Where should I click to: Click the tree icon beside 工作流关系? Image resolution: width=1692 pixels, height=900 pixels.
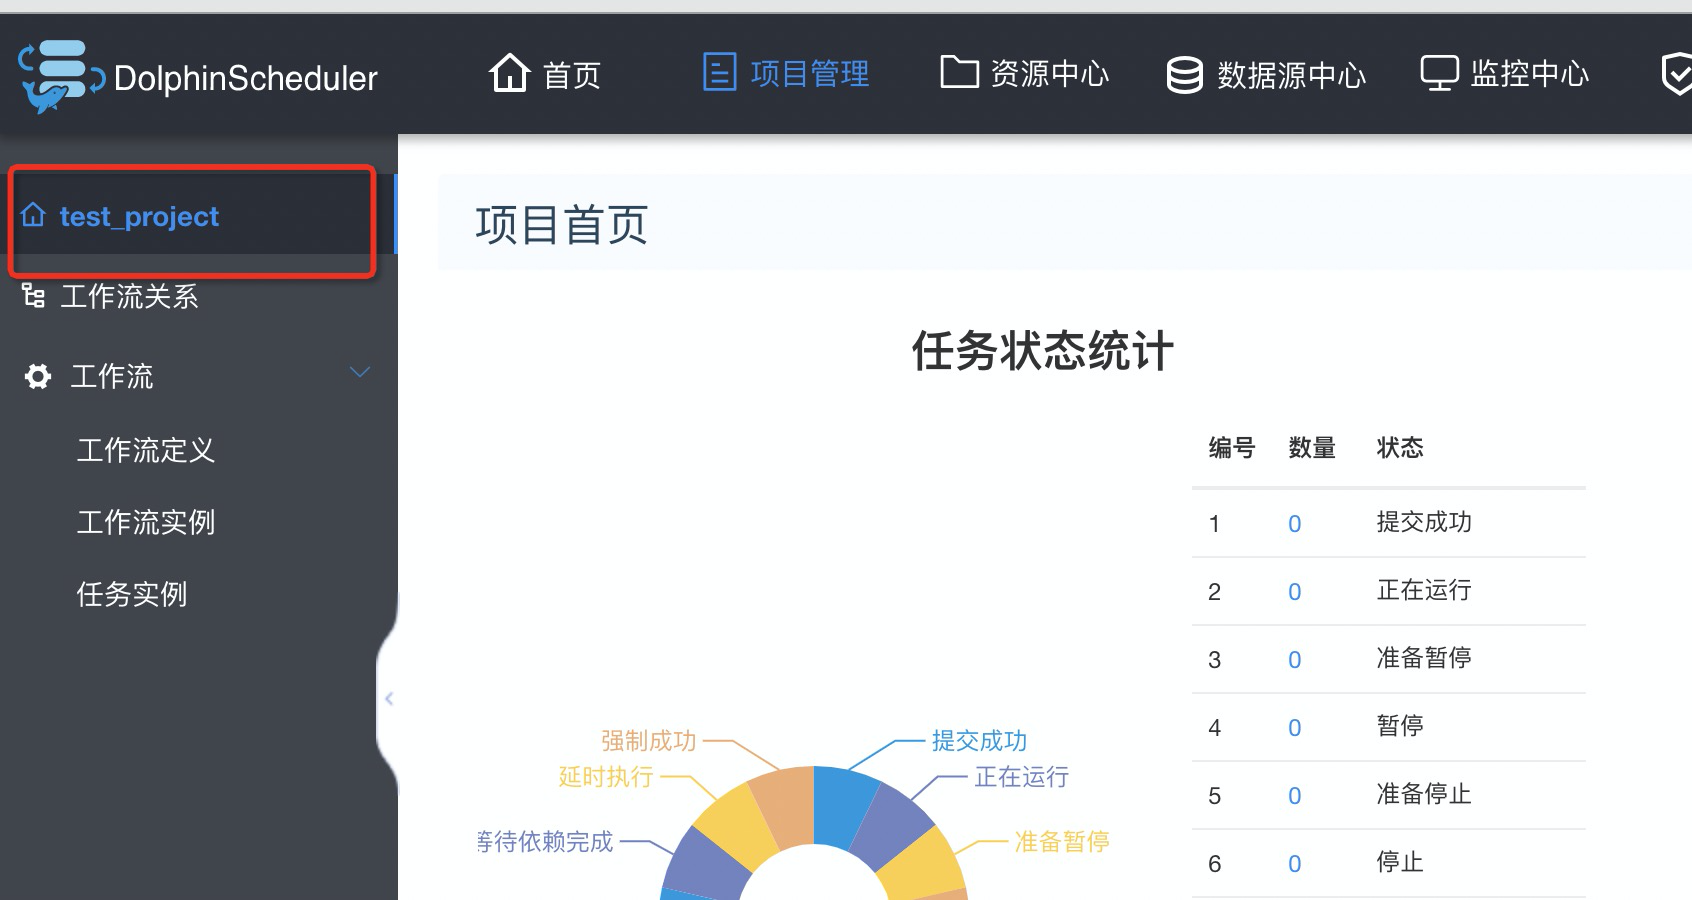point(33,295)
